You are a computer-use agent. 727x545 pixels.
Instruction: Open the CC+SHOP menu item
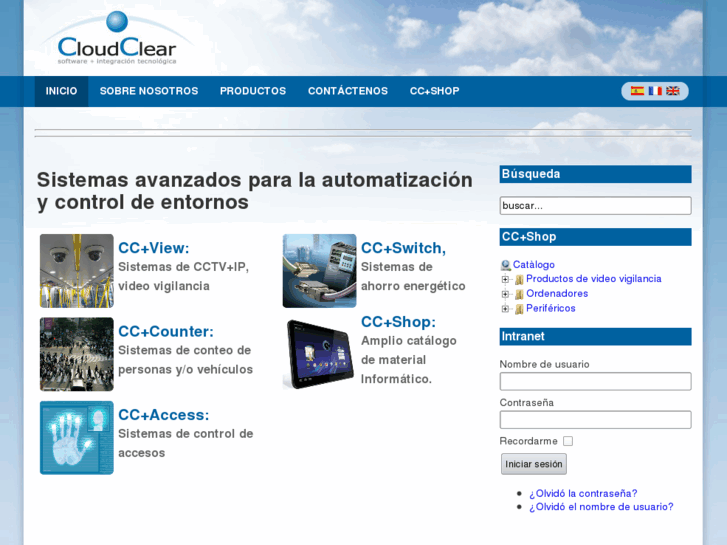[434, 91]
